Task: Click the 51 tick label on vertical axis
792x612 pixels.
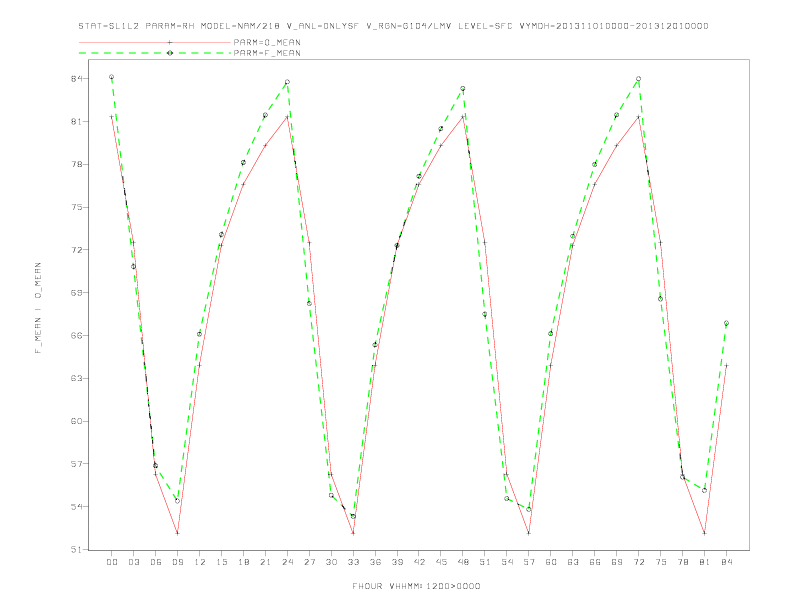Action: [77, 549]
